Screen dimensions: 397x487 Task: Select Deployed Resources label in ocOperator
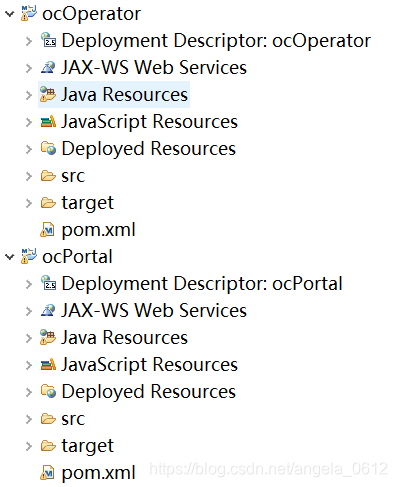(149, 149)
